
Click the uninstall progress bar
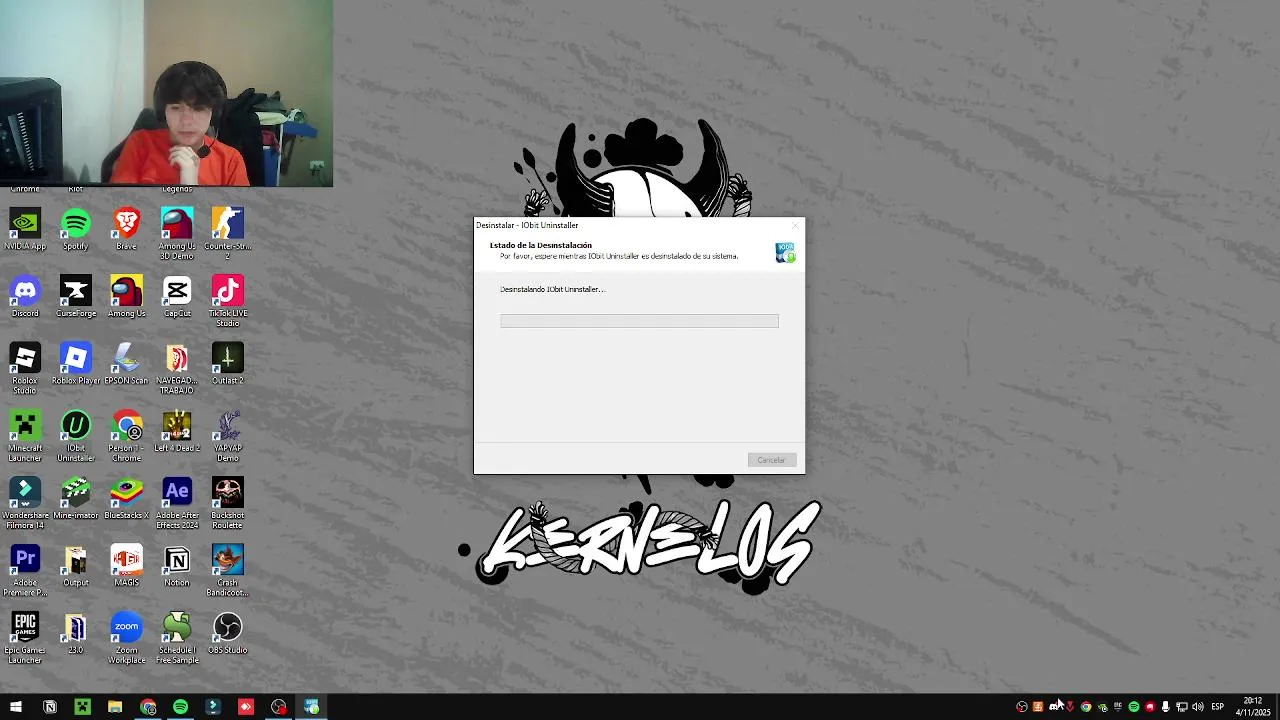pos(639,321)
